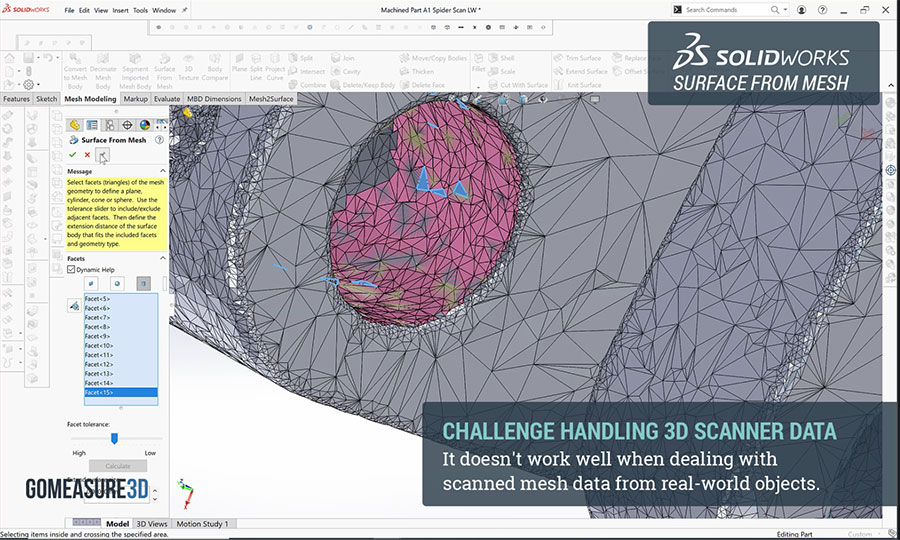Collapse the Message section

tap(162, 171)
